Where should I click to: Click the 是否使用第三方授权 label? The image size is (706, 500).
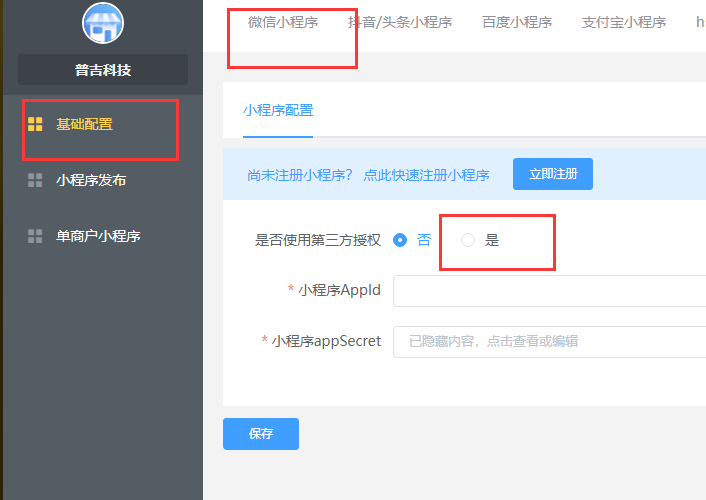[318, 240]
